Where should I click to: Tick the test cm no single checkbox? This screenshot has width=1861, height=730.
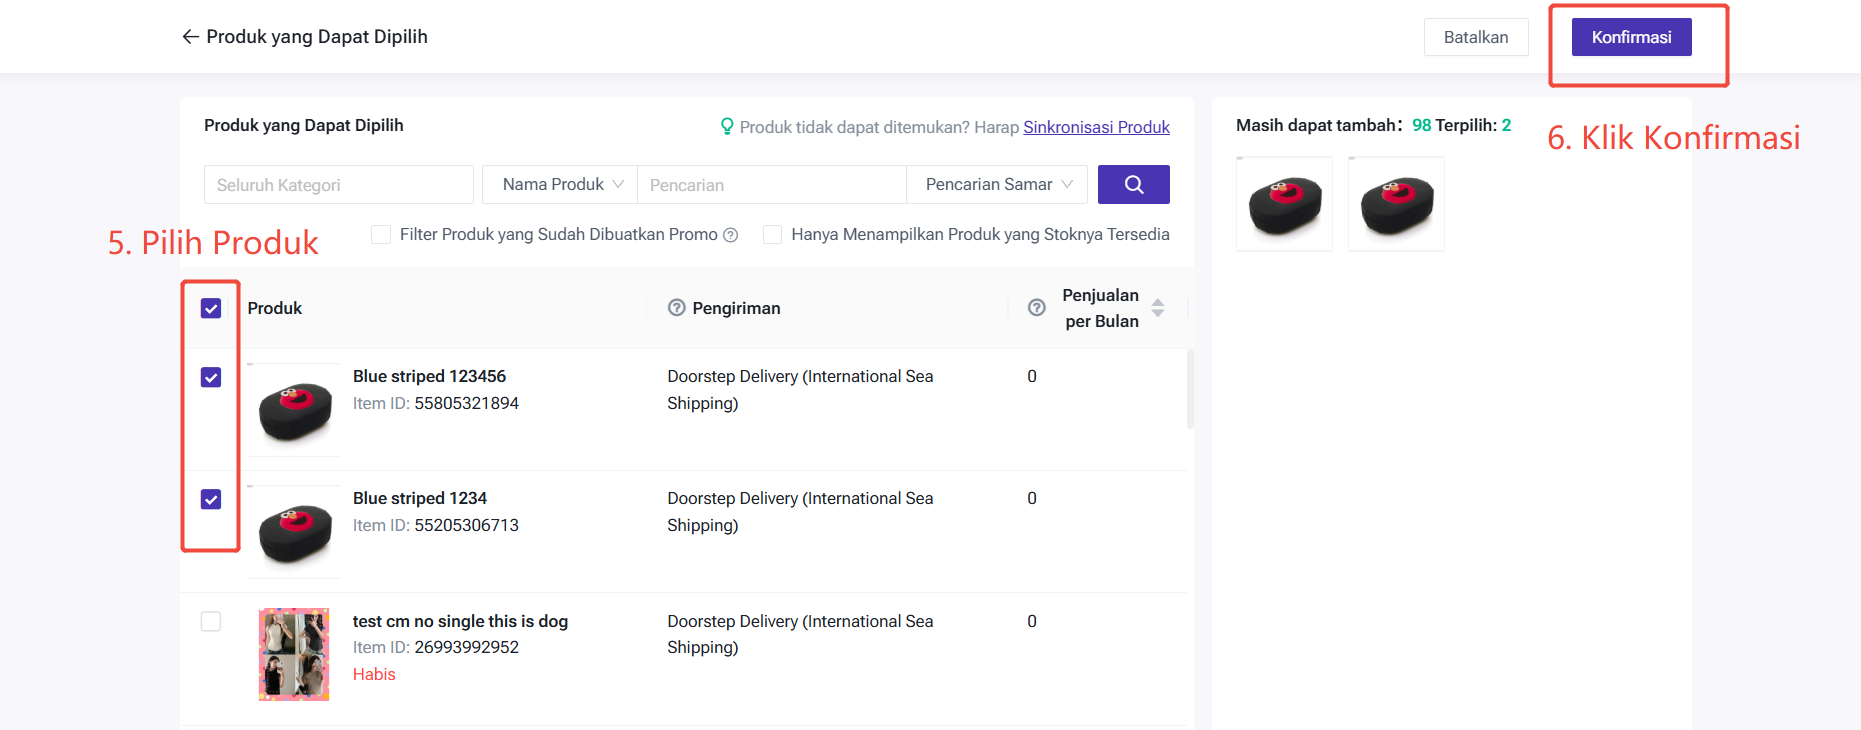(211, 621)
